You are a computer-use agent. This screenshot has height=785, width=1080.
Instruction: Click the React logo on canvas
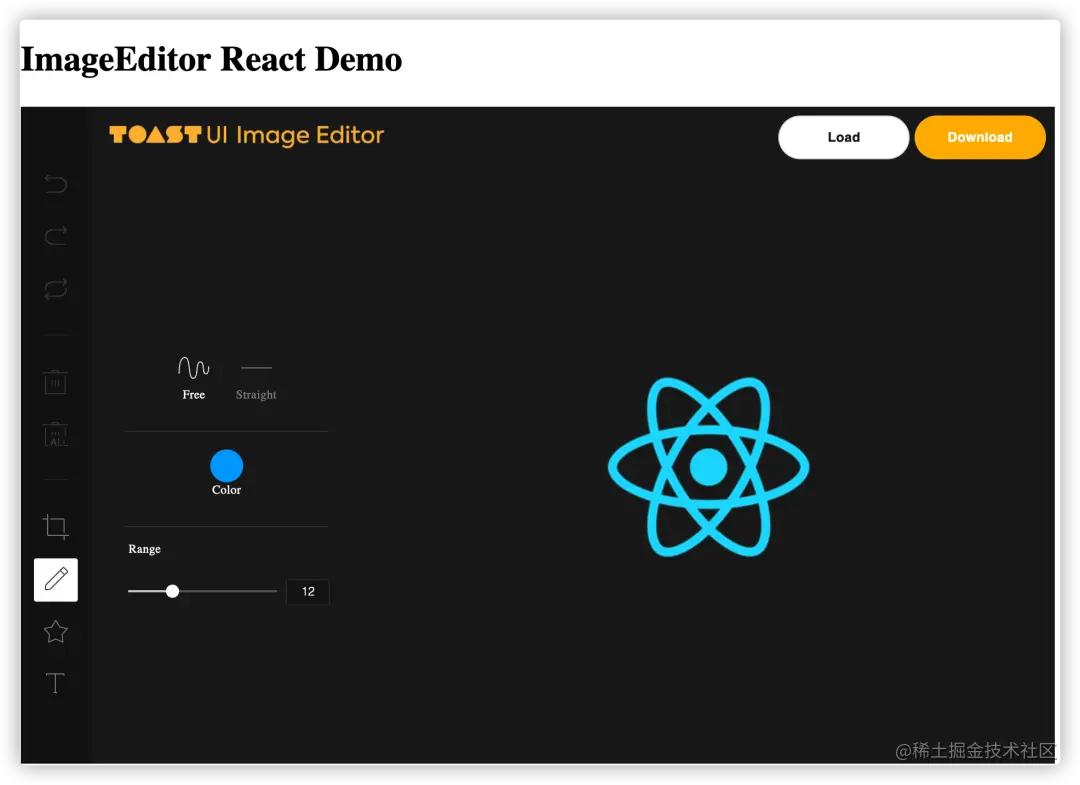click(x=708, y=467)
